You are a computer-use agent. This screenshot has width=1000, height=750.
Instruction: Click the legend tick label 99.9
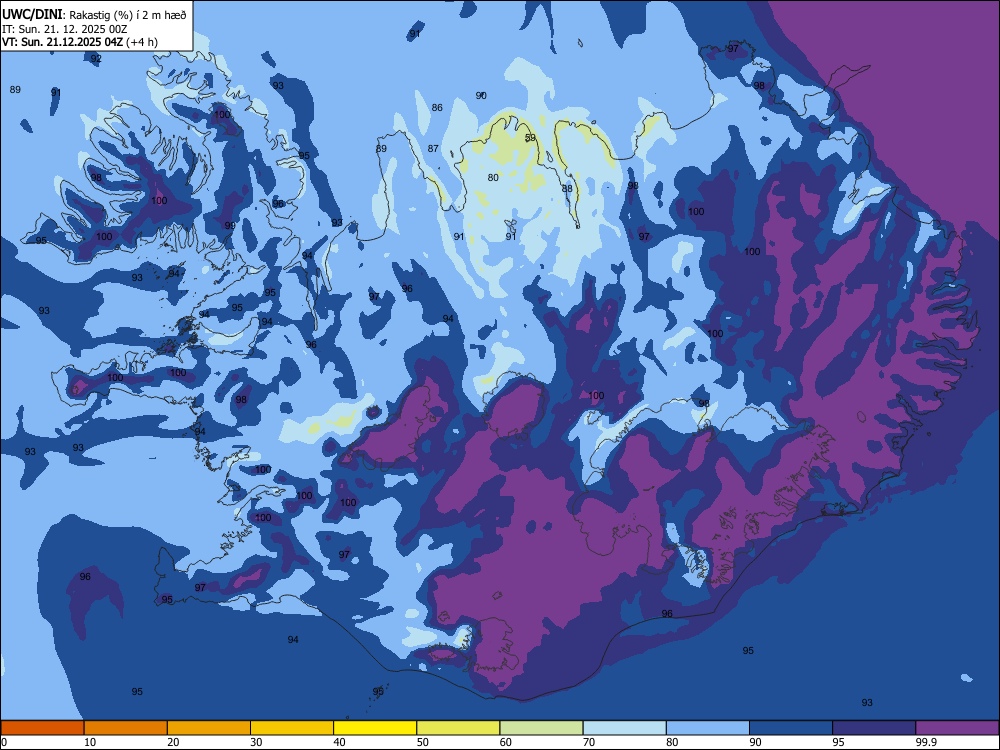[925, 742]
